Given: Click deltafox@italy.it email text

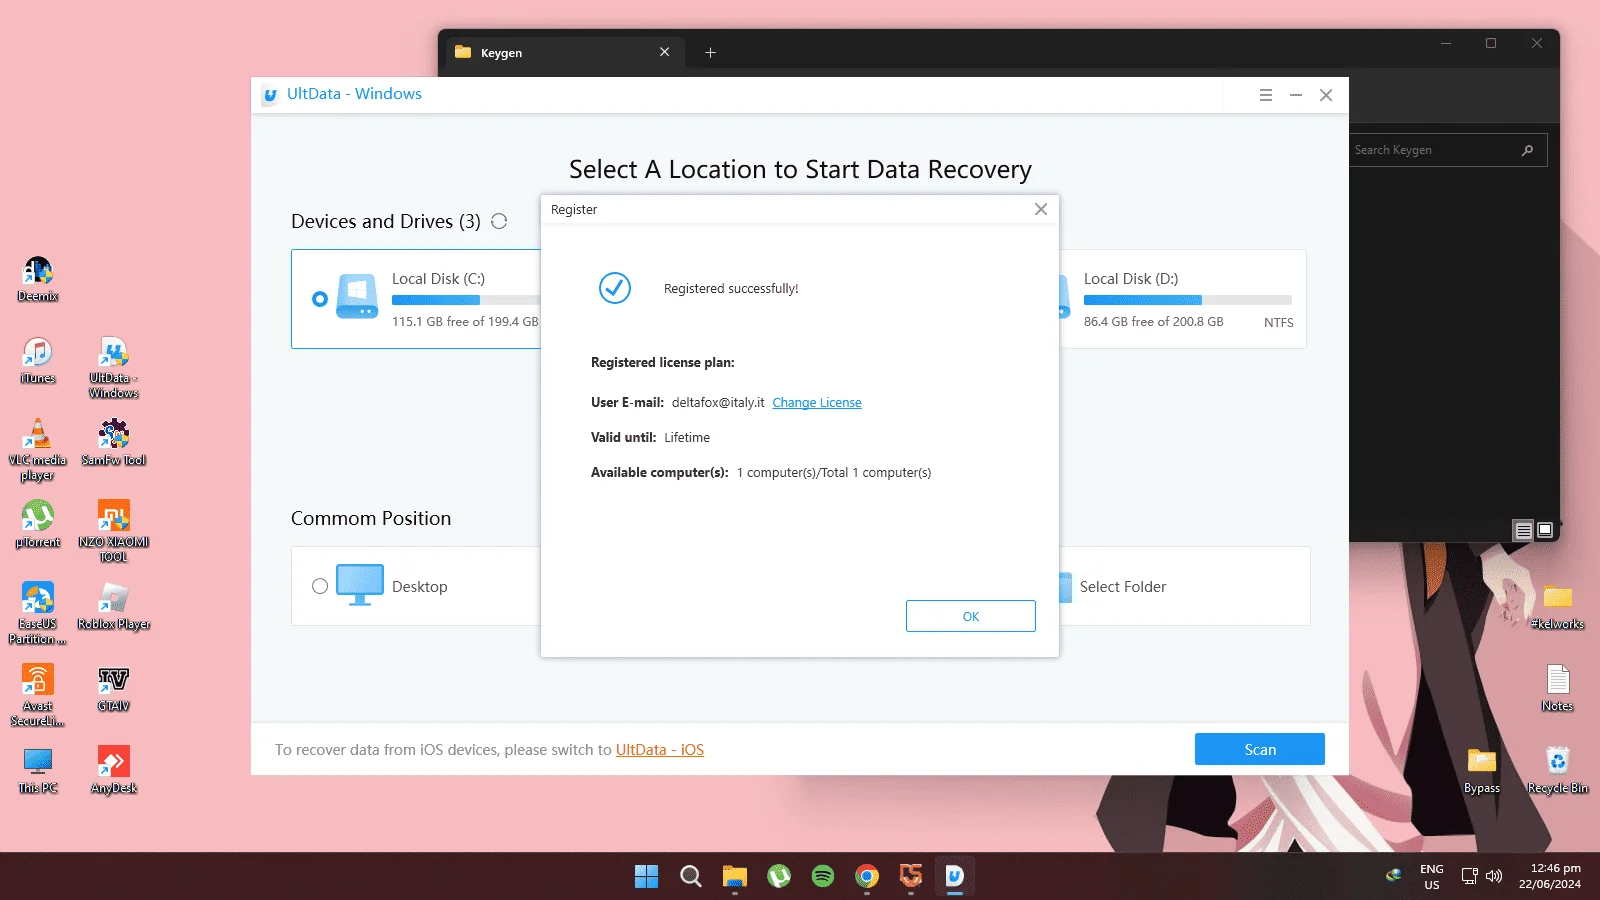Looking at the screenshot, I should click(x=718, y=402).
